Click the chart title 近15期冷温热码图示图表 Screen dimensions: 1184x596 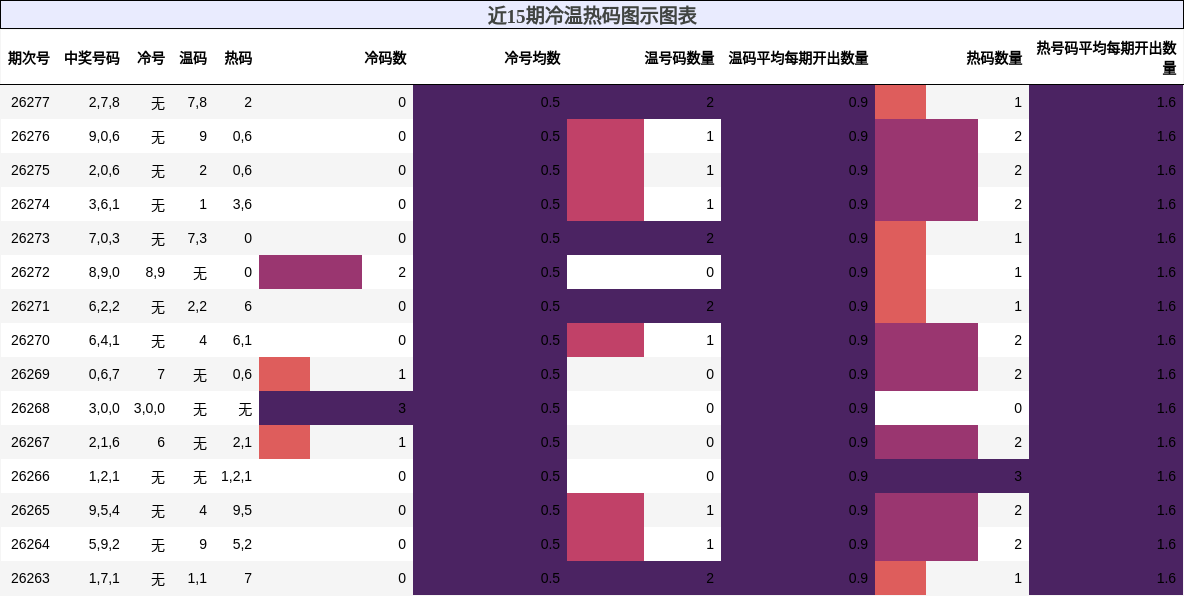pyautogui.click(x=591, y=15)
